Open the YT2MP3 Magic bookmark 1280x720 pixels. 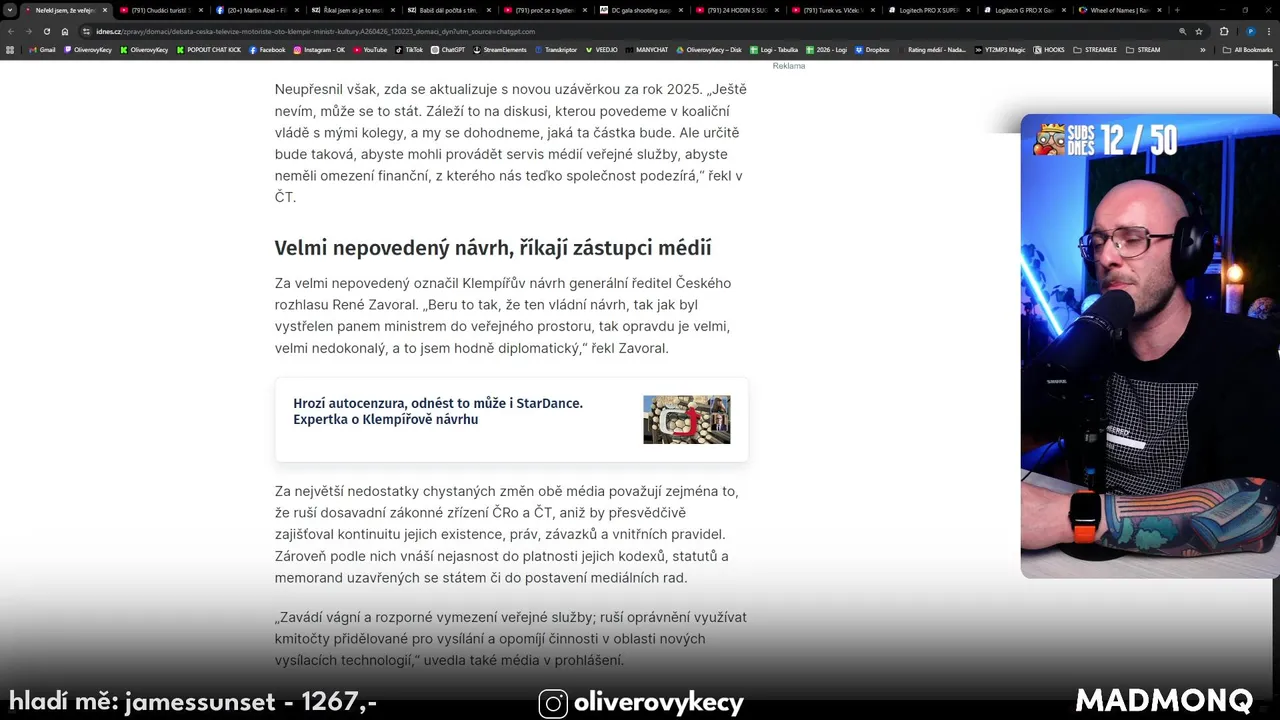click(999, 50)
